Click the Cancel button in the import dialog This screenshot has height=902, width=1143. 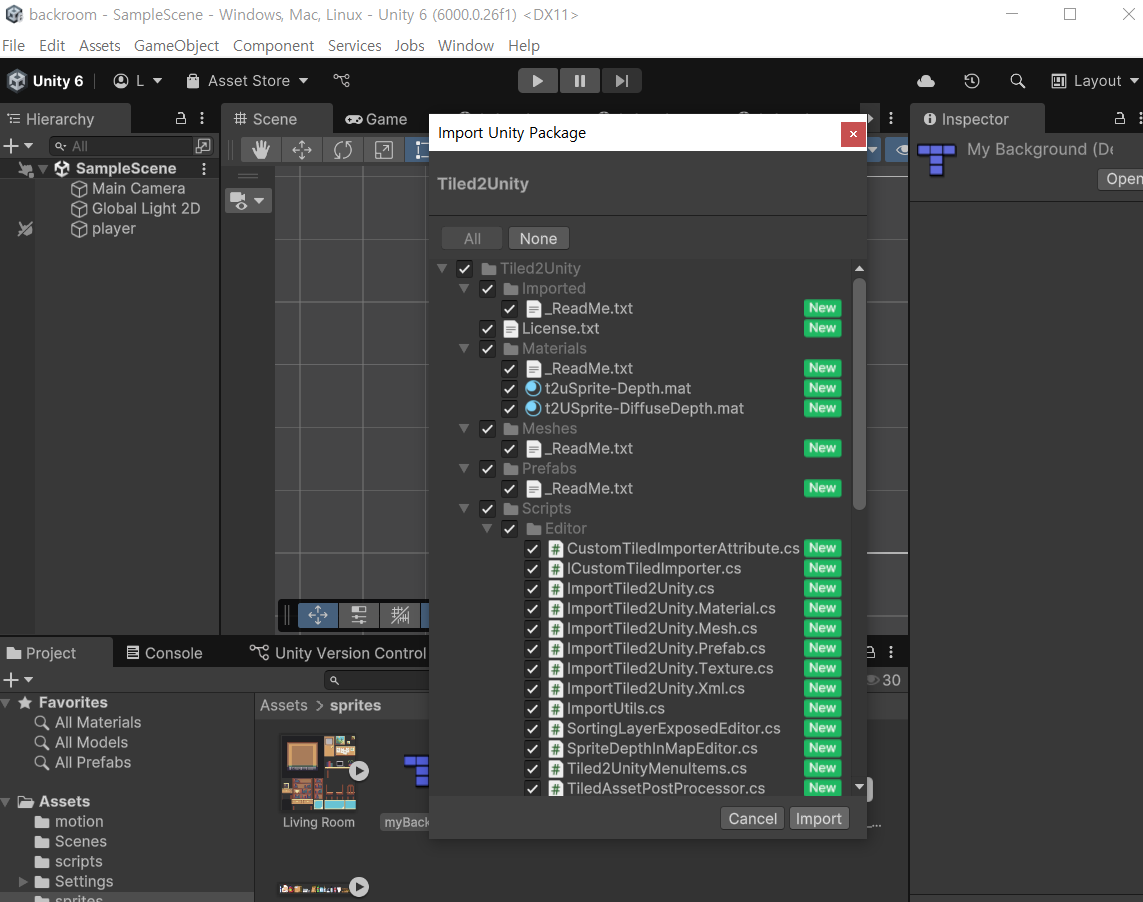pyautogui.click(x=752, y=819)
